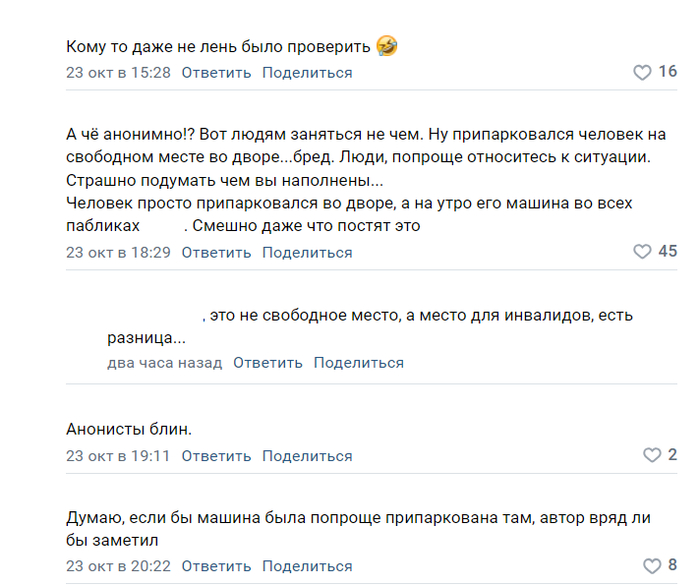Click the laughing emoji in first comment

pyautogui.click(x=387, y=46)
